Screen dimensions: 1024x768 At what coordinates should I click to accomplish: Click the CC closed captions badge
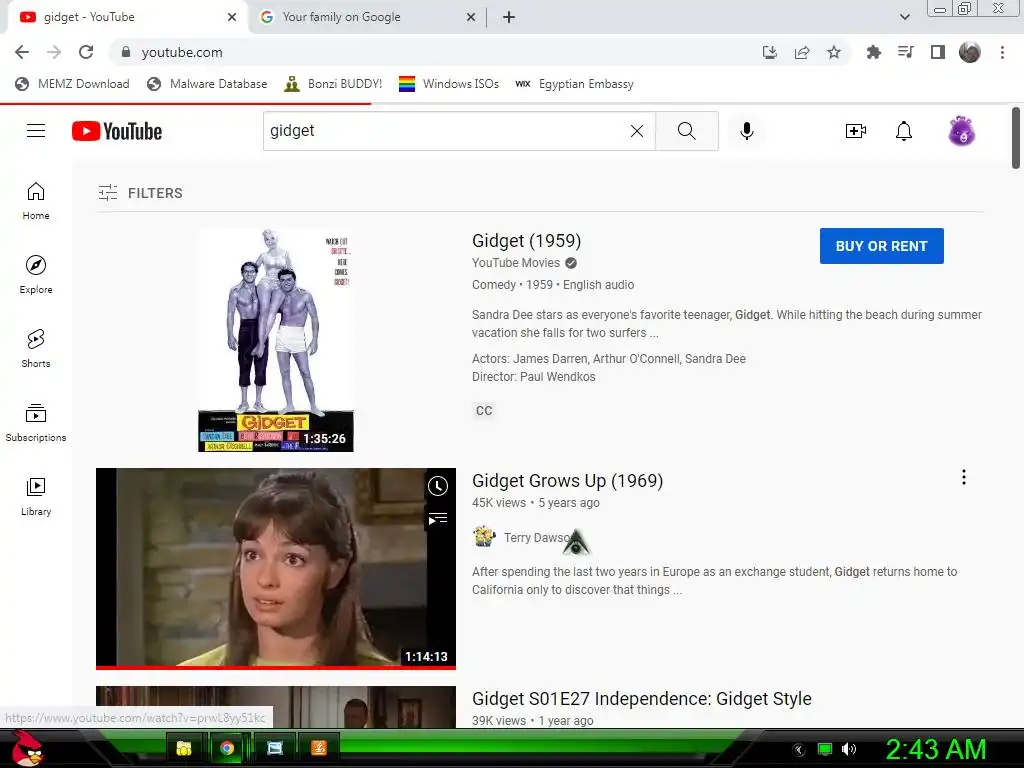(484, 411)
